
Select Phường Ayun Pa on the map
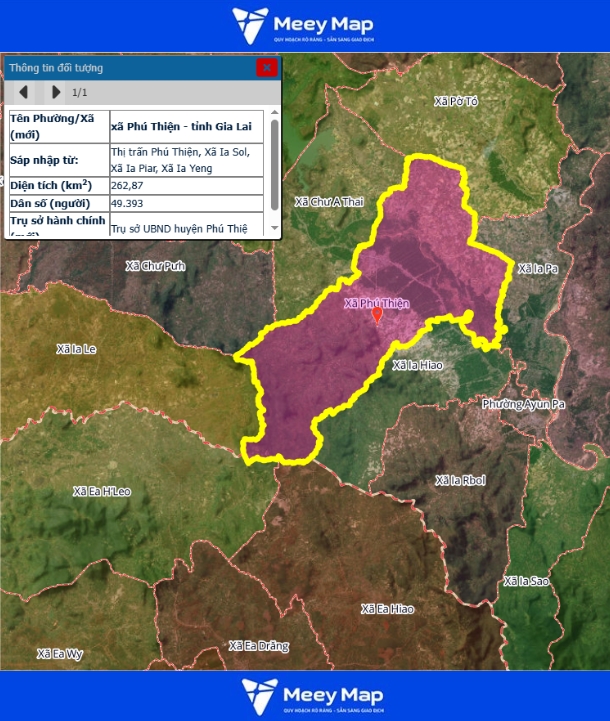pos(523,404)
